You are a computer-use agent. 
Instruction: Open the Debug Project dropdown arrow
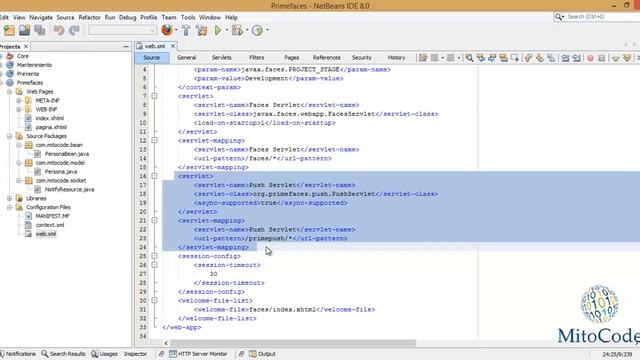click(x=247, y=30)
